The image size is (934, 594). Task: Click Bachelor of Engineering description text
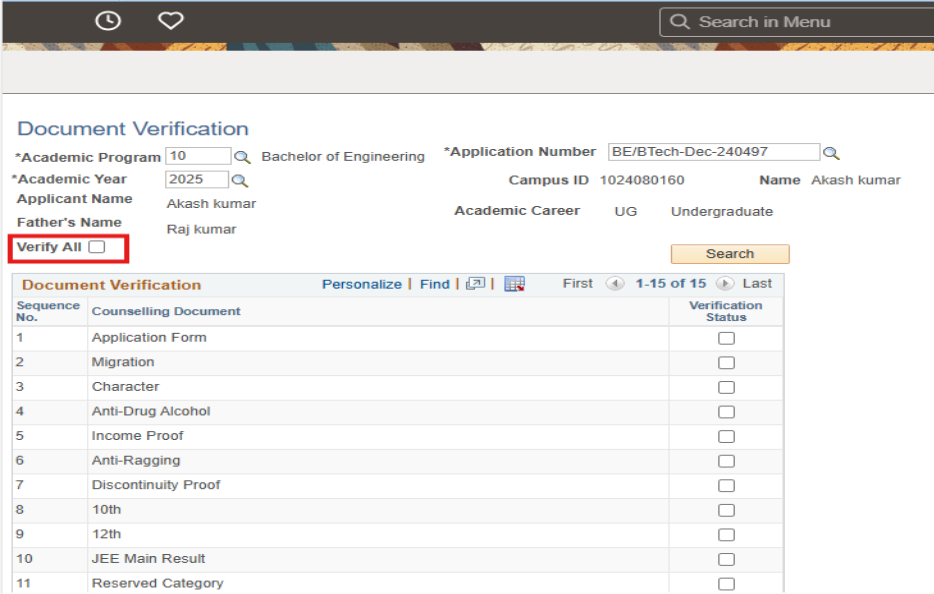click(x=343, y=157)
